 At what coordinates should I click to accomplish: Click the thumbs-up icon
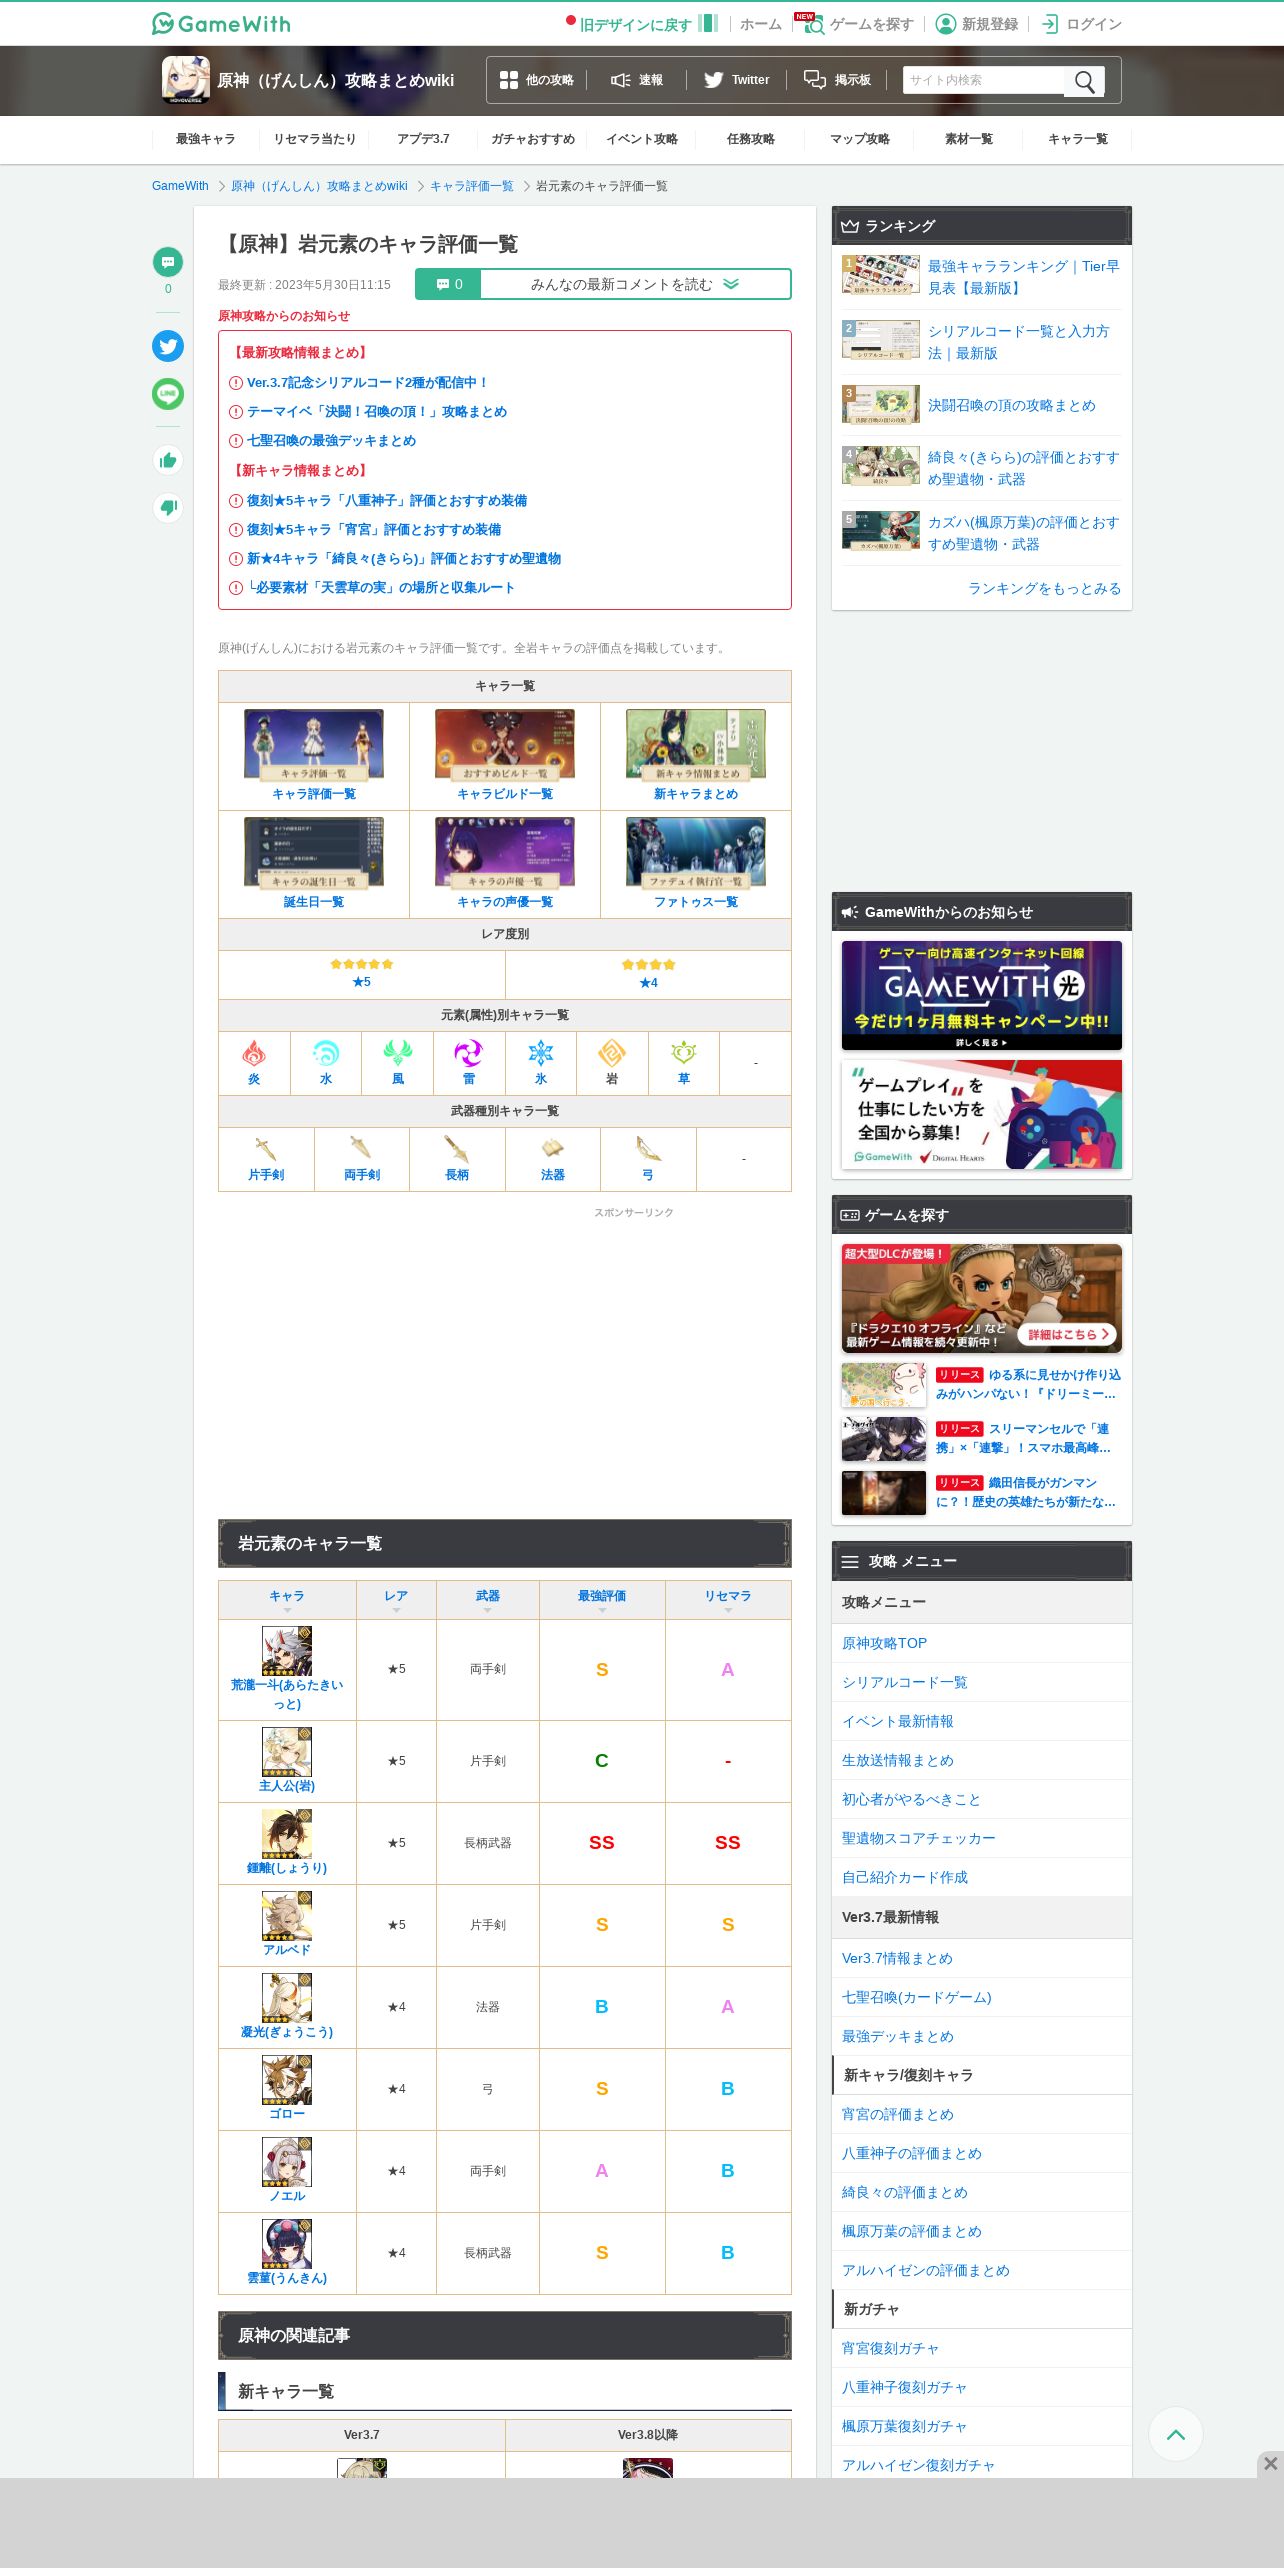tap(168, 460)
